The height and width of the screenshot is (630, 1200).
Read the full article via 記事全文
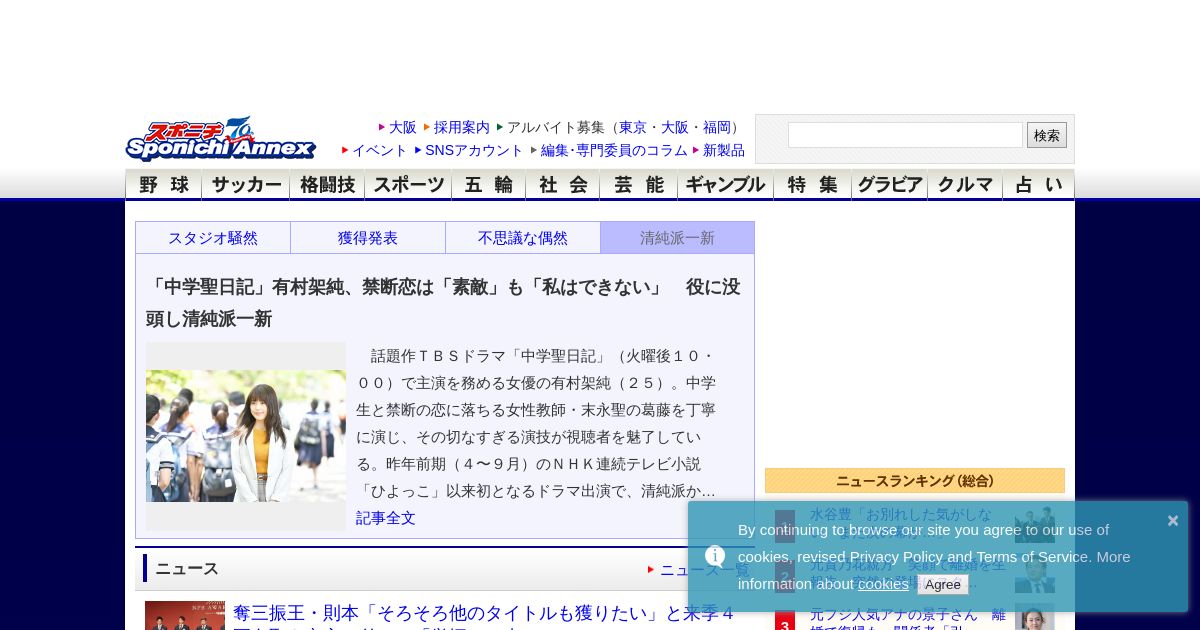click(x=386, y=518)
